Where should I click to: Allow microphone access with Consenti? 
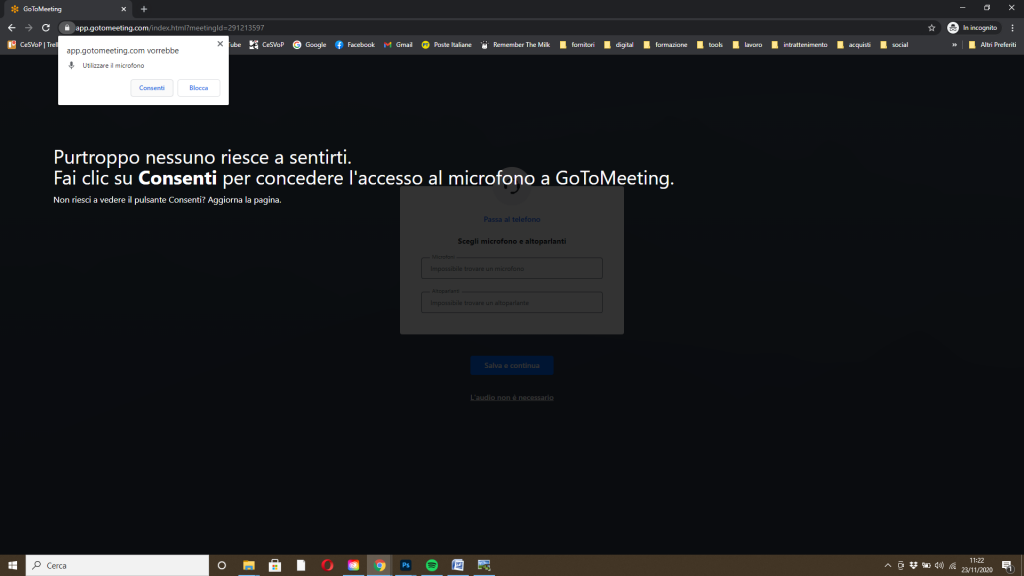coord(152,88)
